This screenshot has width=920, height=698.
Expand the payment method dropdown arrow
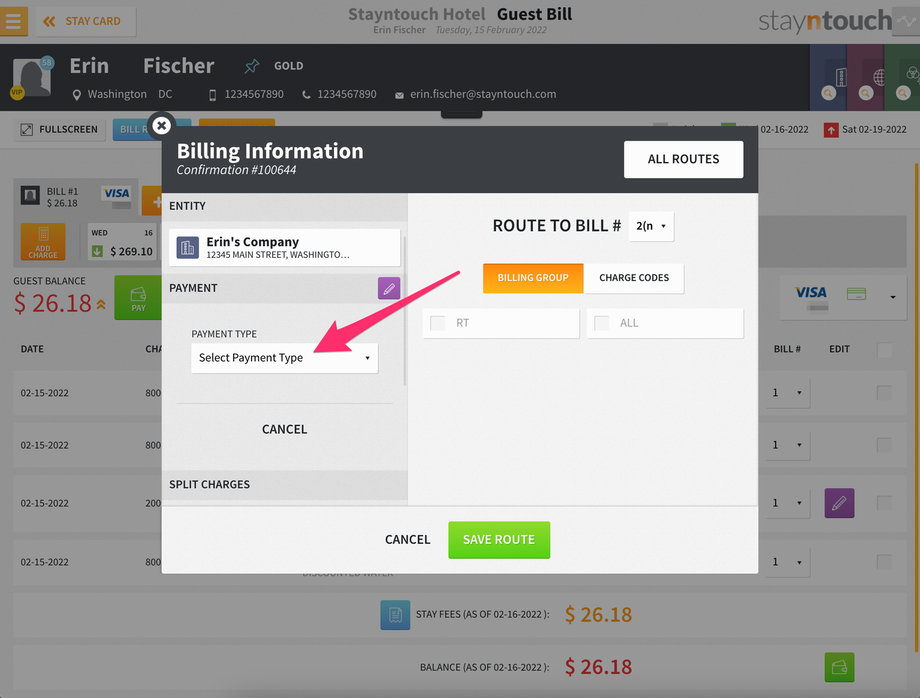click(892, 297)
